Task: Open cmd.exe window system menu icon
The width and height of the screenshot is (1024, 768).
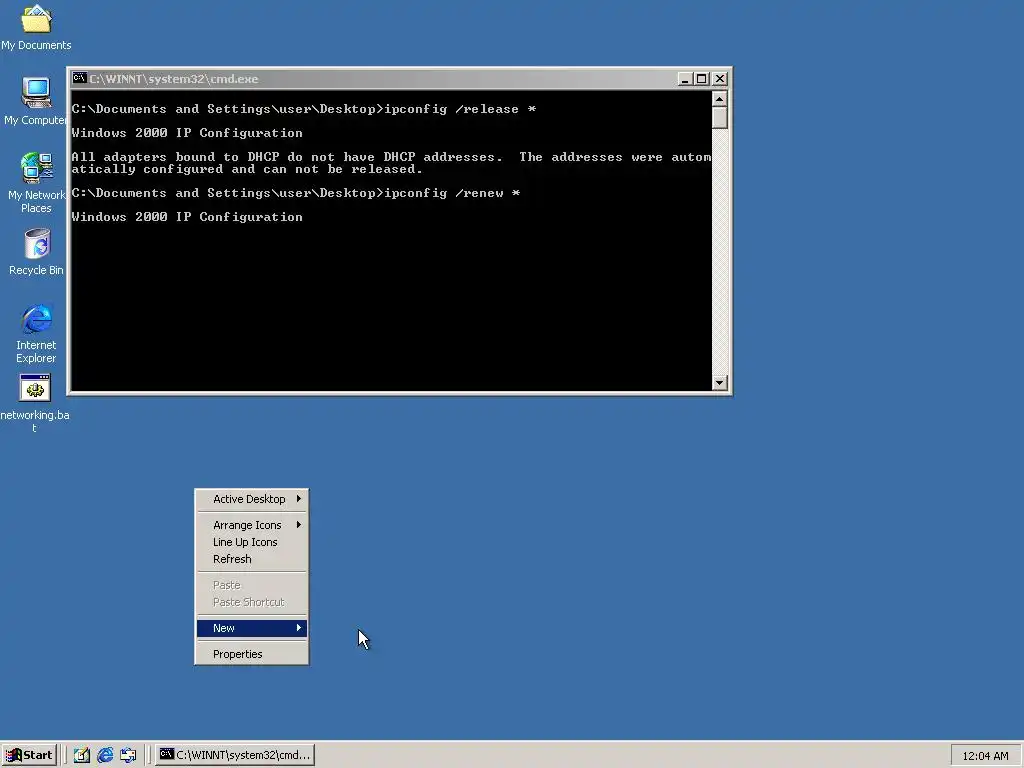Action: tap(80, 78)
